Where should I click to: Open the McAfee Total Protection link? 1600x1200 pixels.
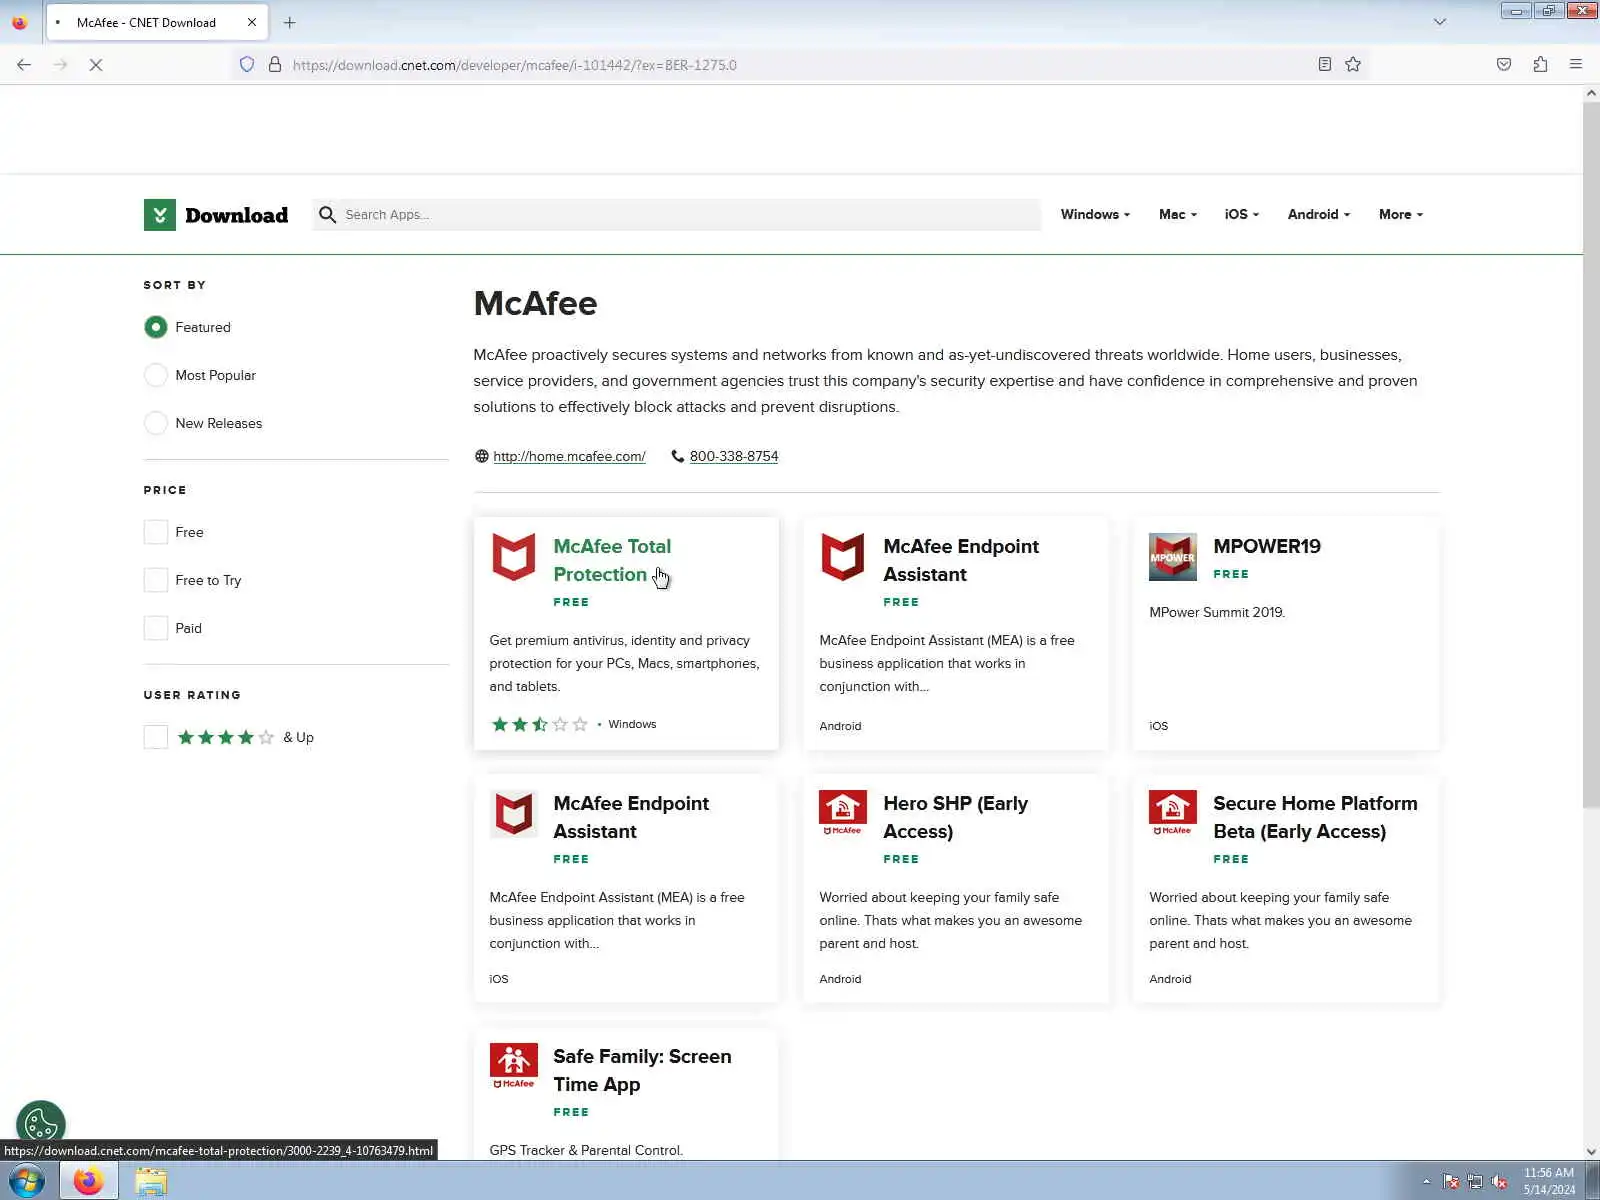(612, 560)
